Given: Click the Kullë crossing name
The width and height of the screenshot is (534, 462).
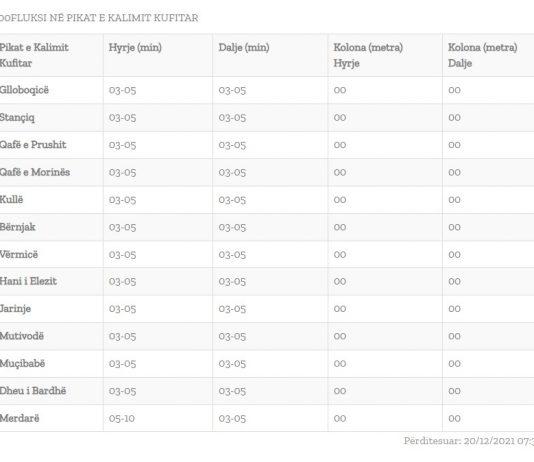Looking at the screenshot, I should click(11, 200).
